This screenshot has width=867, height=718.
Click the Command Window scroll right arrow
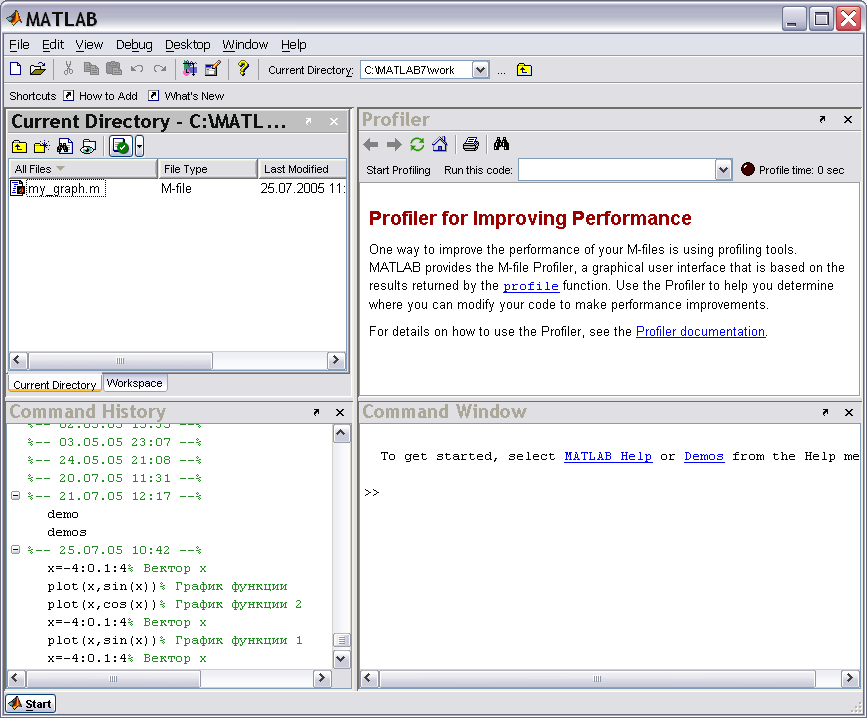point(850,678)
